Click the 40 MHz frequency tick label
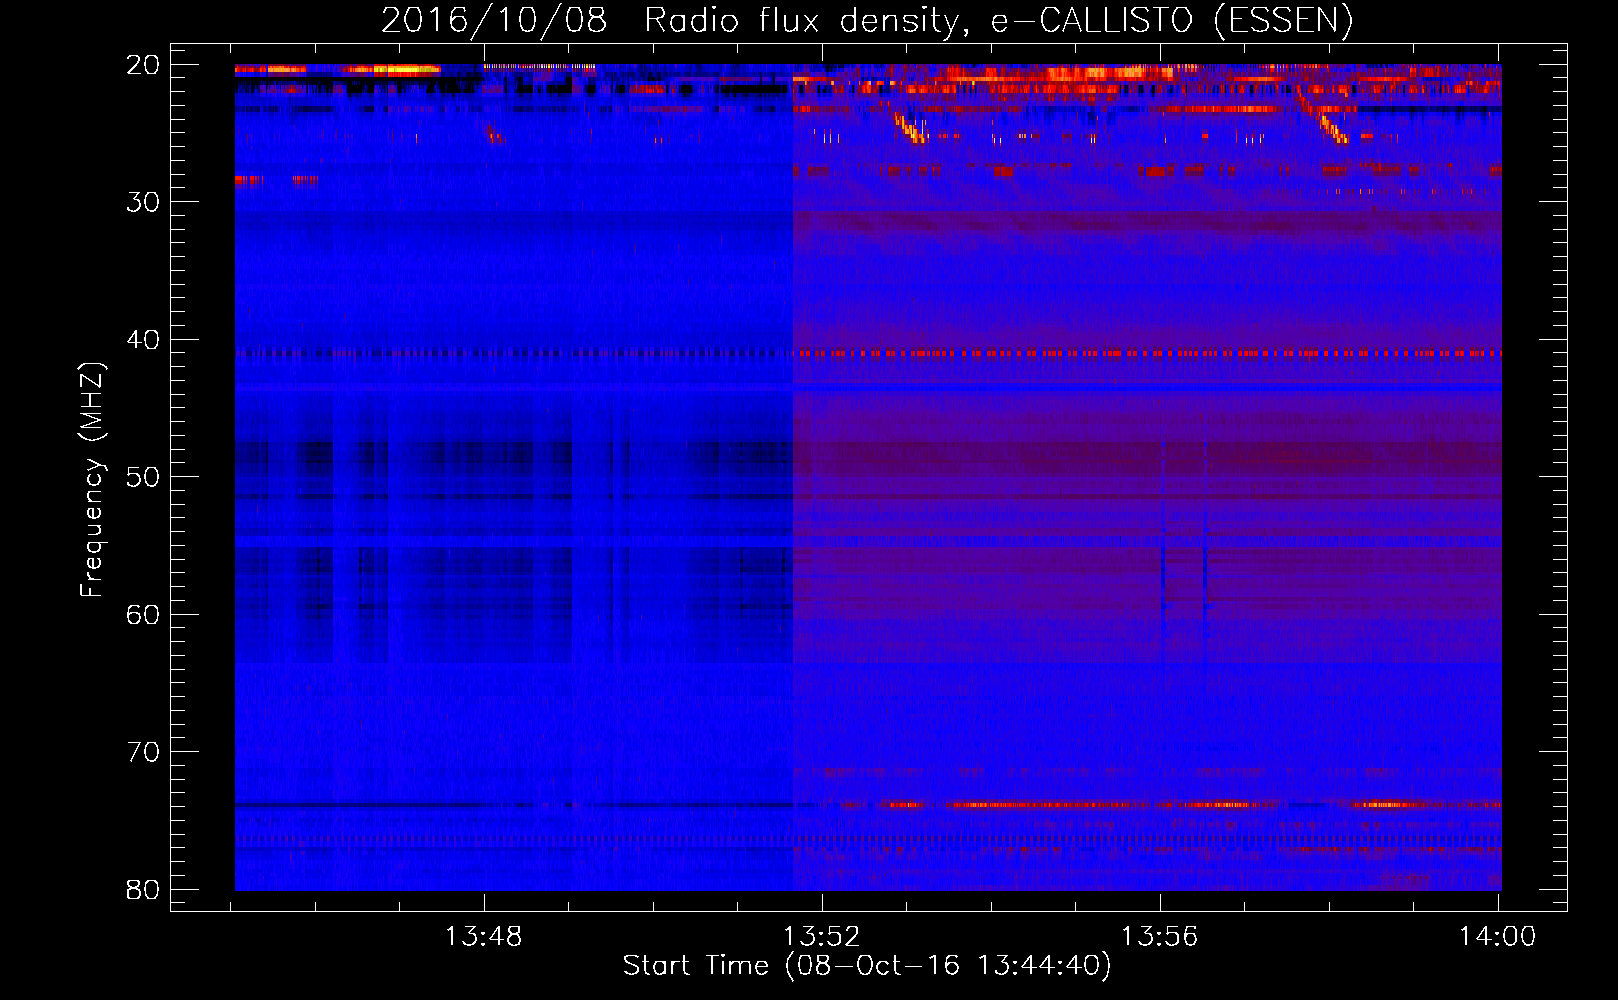 143,340
